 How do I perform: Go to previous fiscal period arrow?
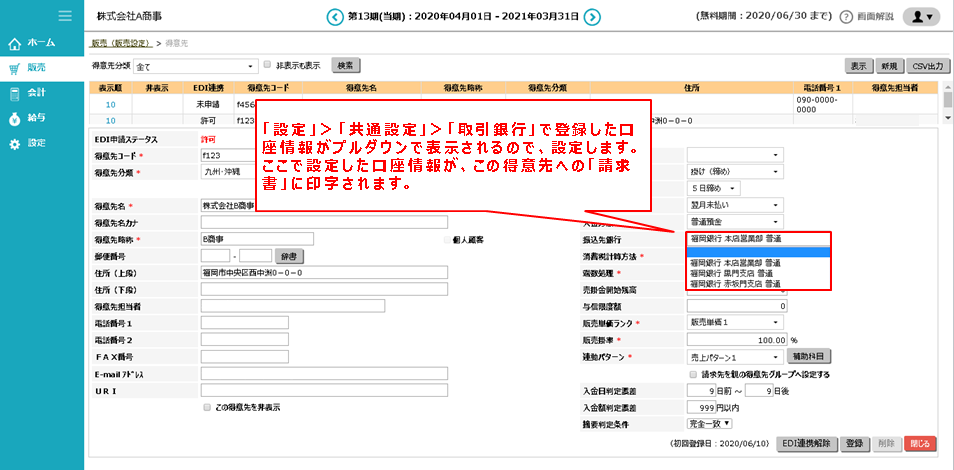pyautogui.click(x=334, y=16)
